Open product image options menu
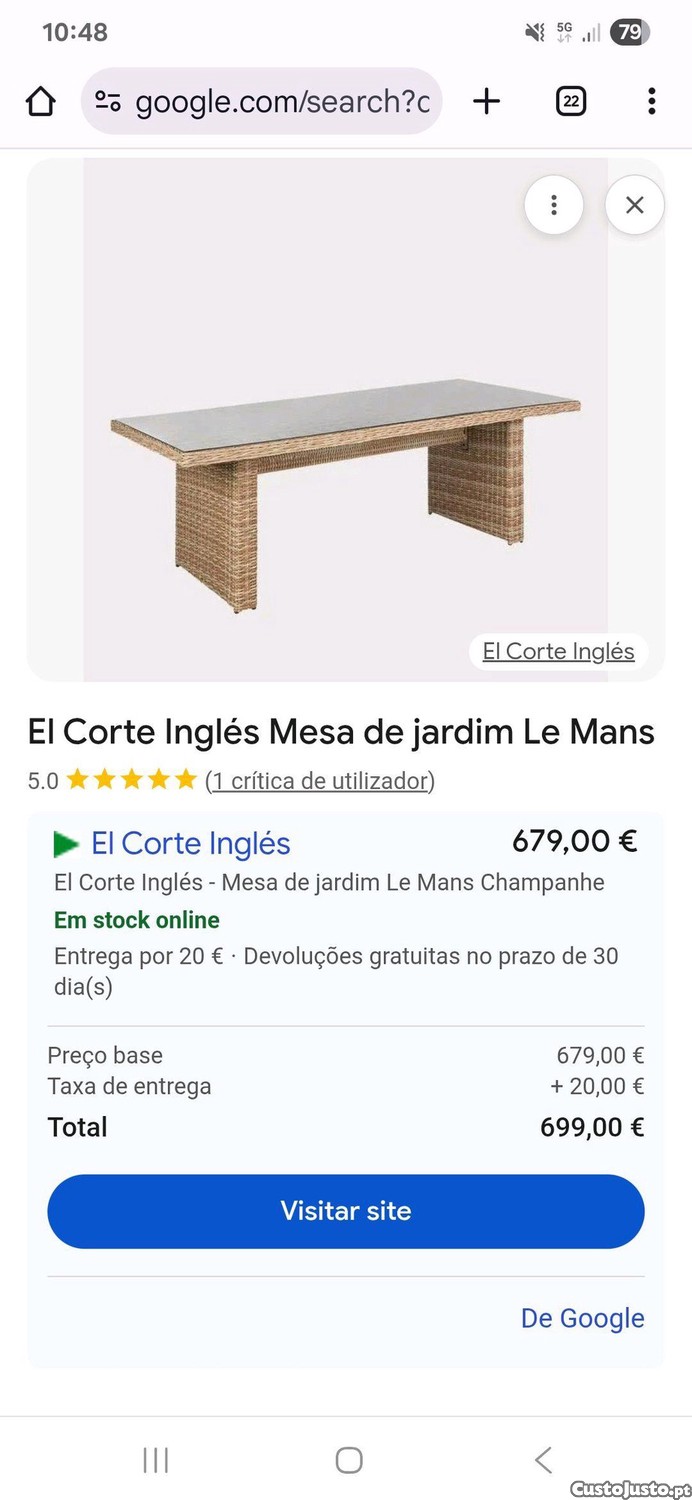Screen dimensions: 692x1500 [x=553, y=205]
